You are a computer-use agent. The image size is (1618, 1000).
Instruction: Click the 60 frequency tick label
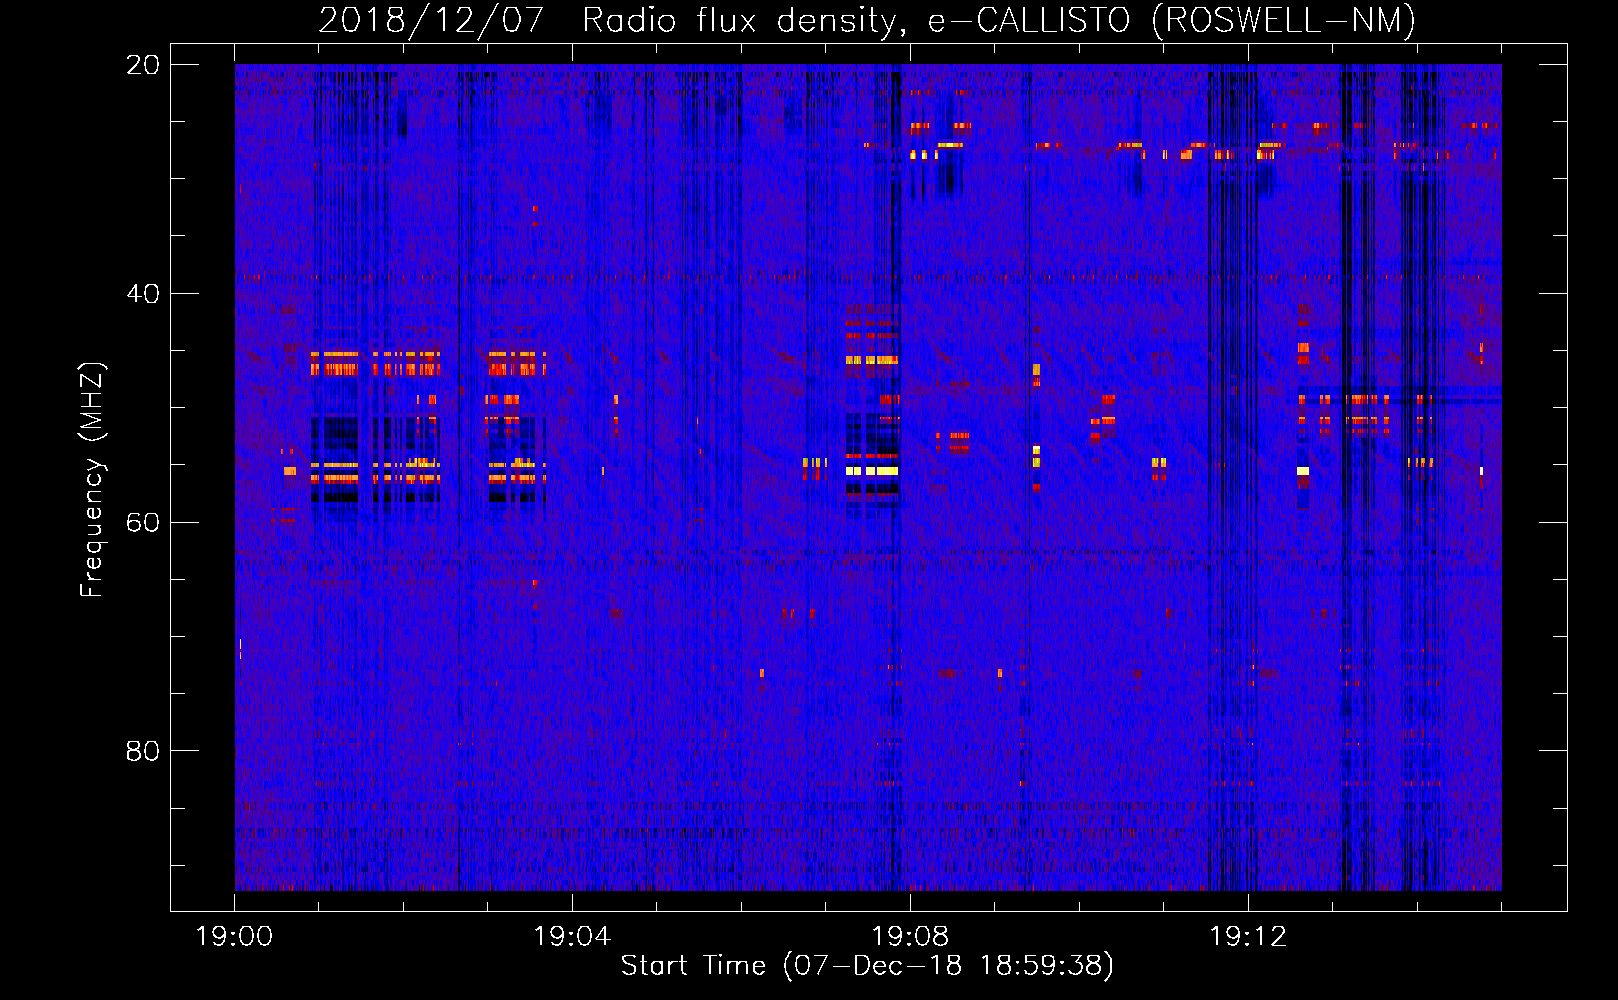pyautogui.click(x=143, y=522)
